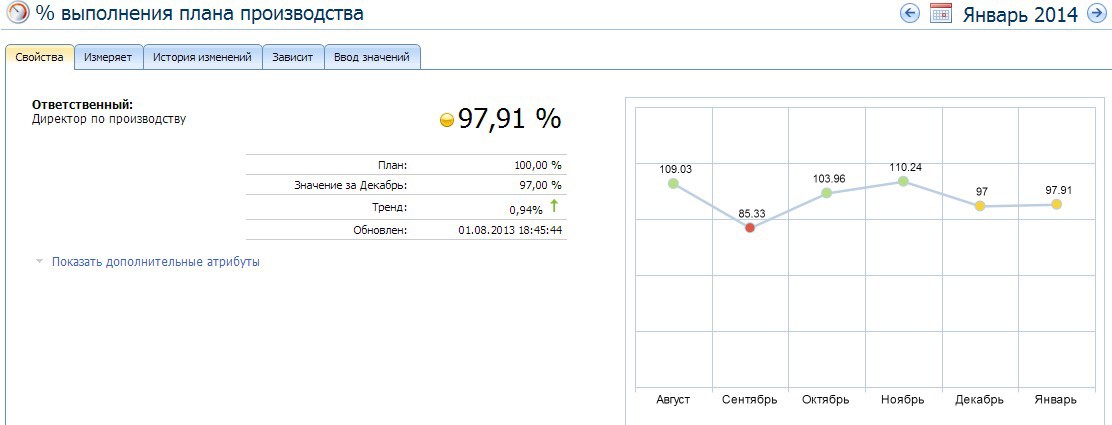Click the Январь 2014 period label
The image size is (1112, 425).
click(x=1020, y=14)
